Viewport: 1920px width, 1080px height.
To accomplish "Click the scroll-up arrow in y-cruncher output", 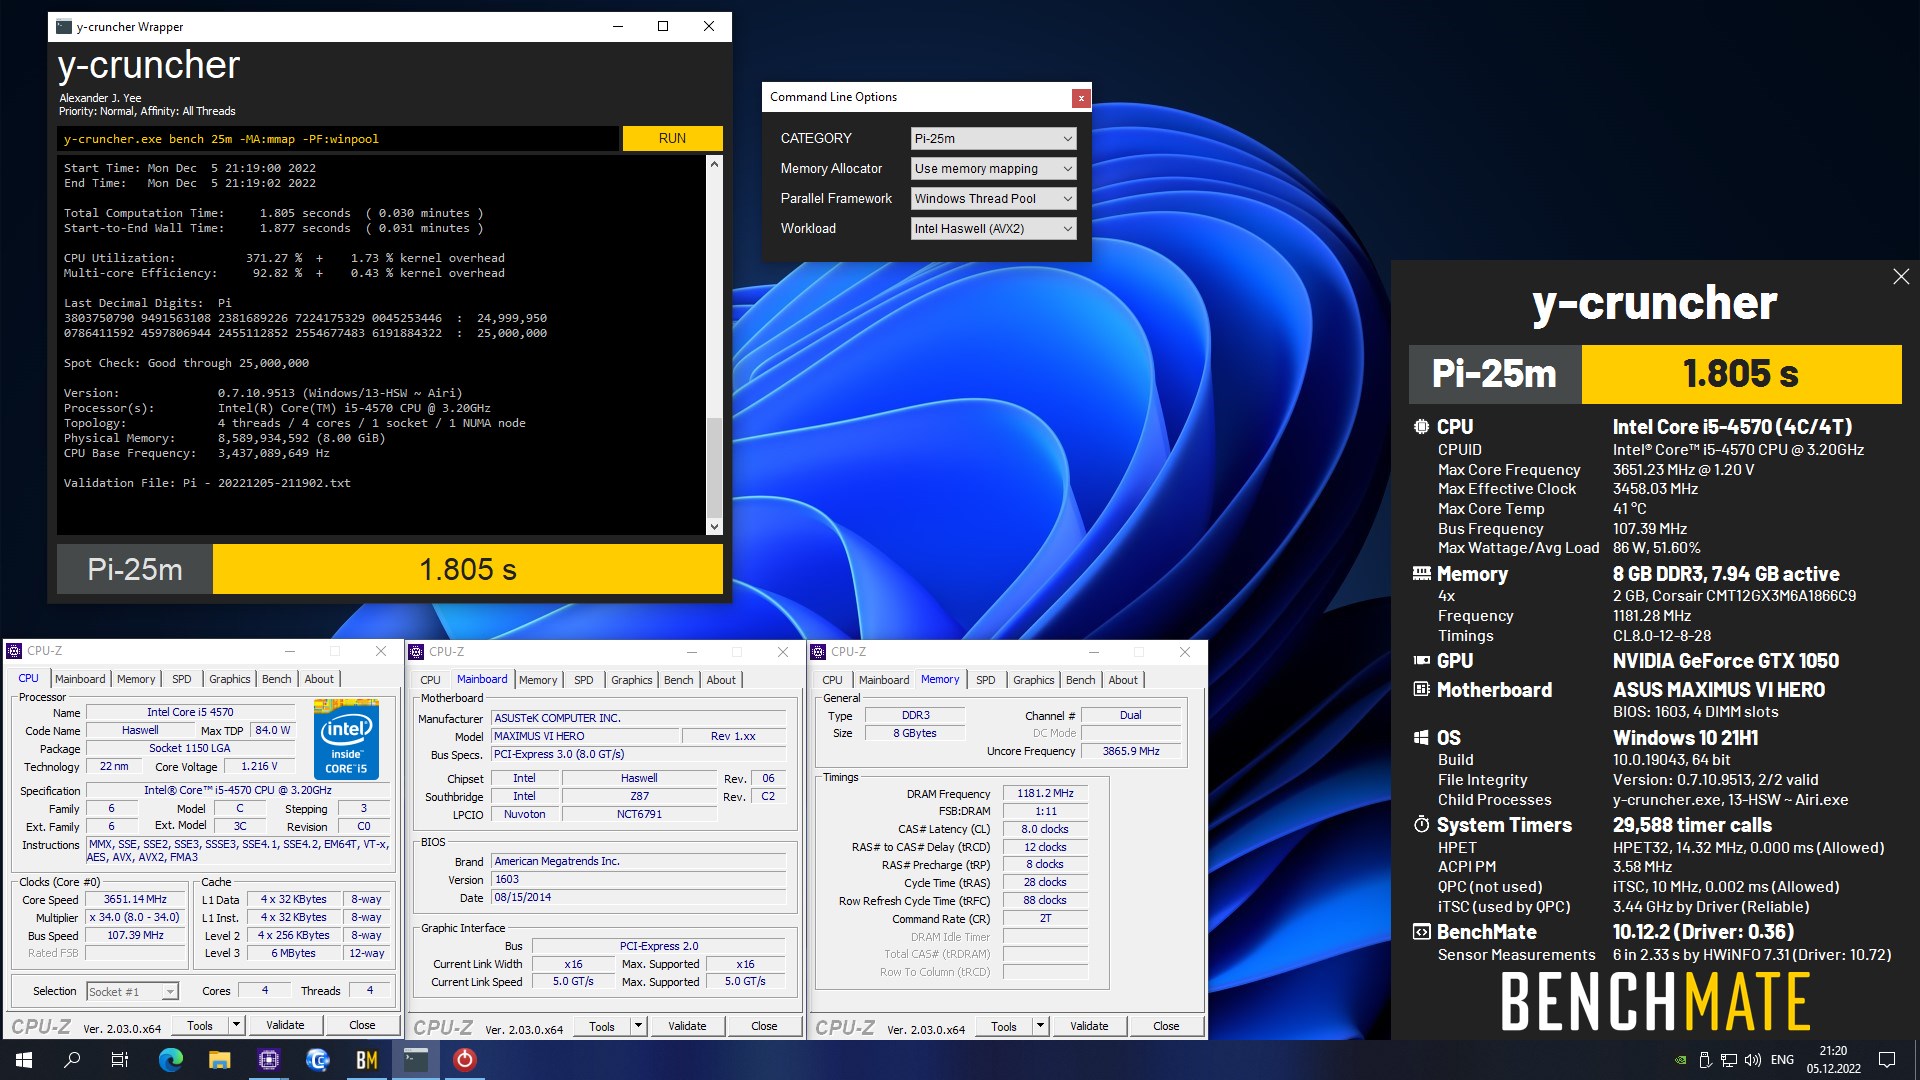I will coord(714,164).
